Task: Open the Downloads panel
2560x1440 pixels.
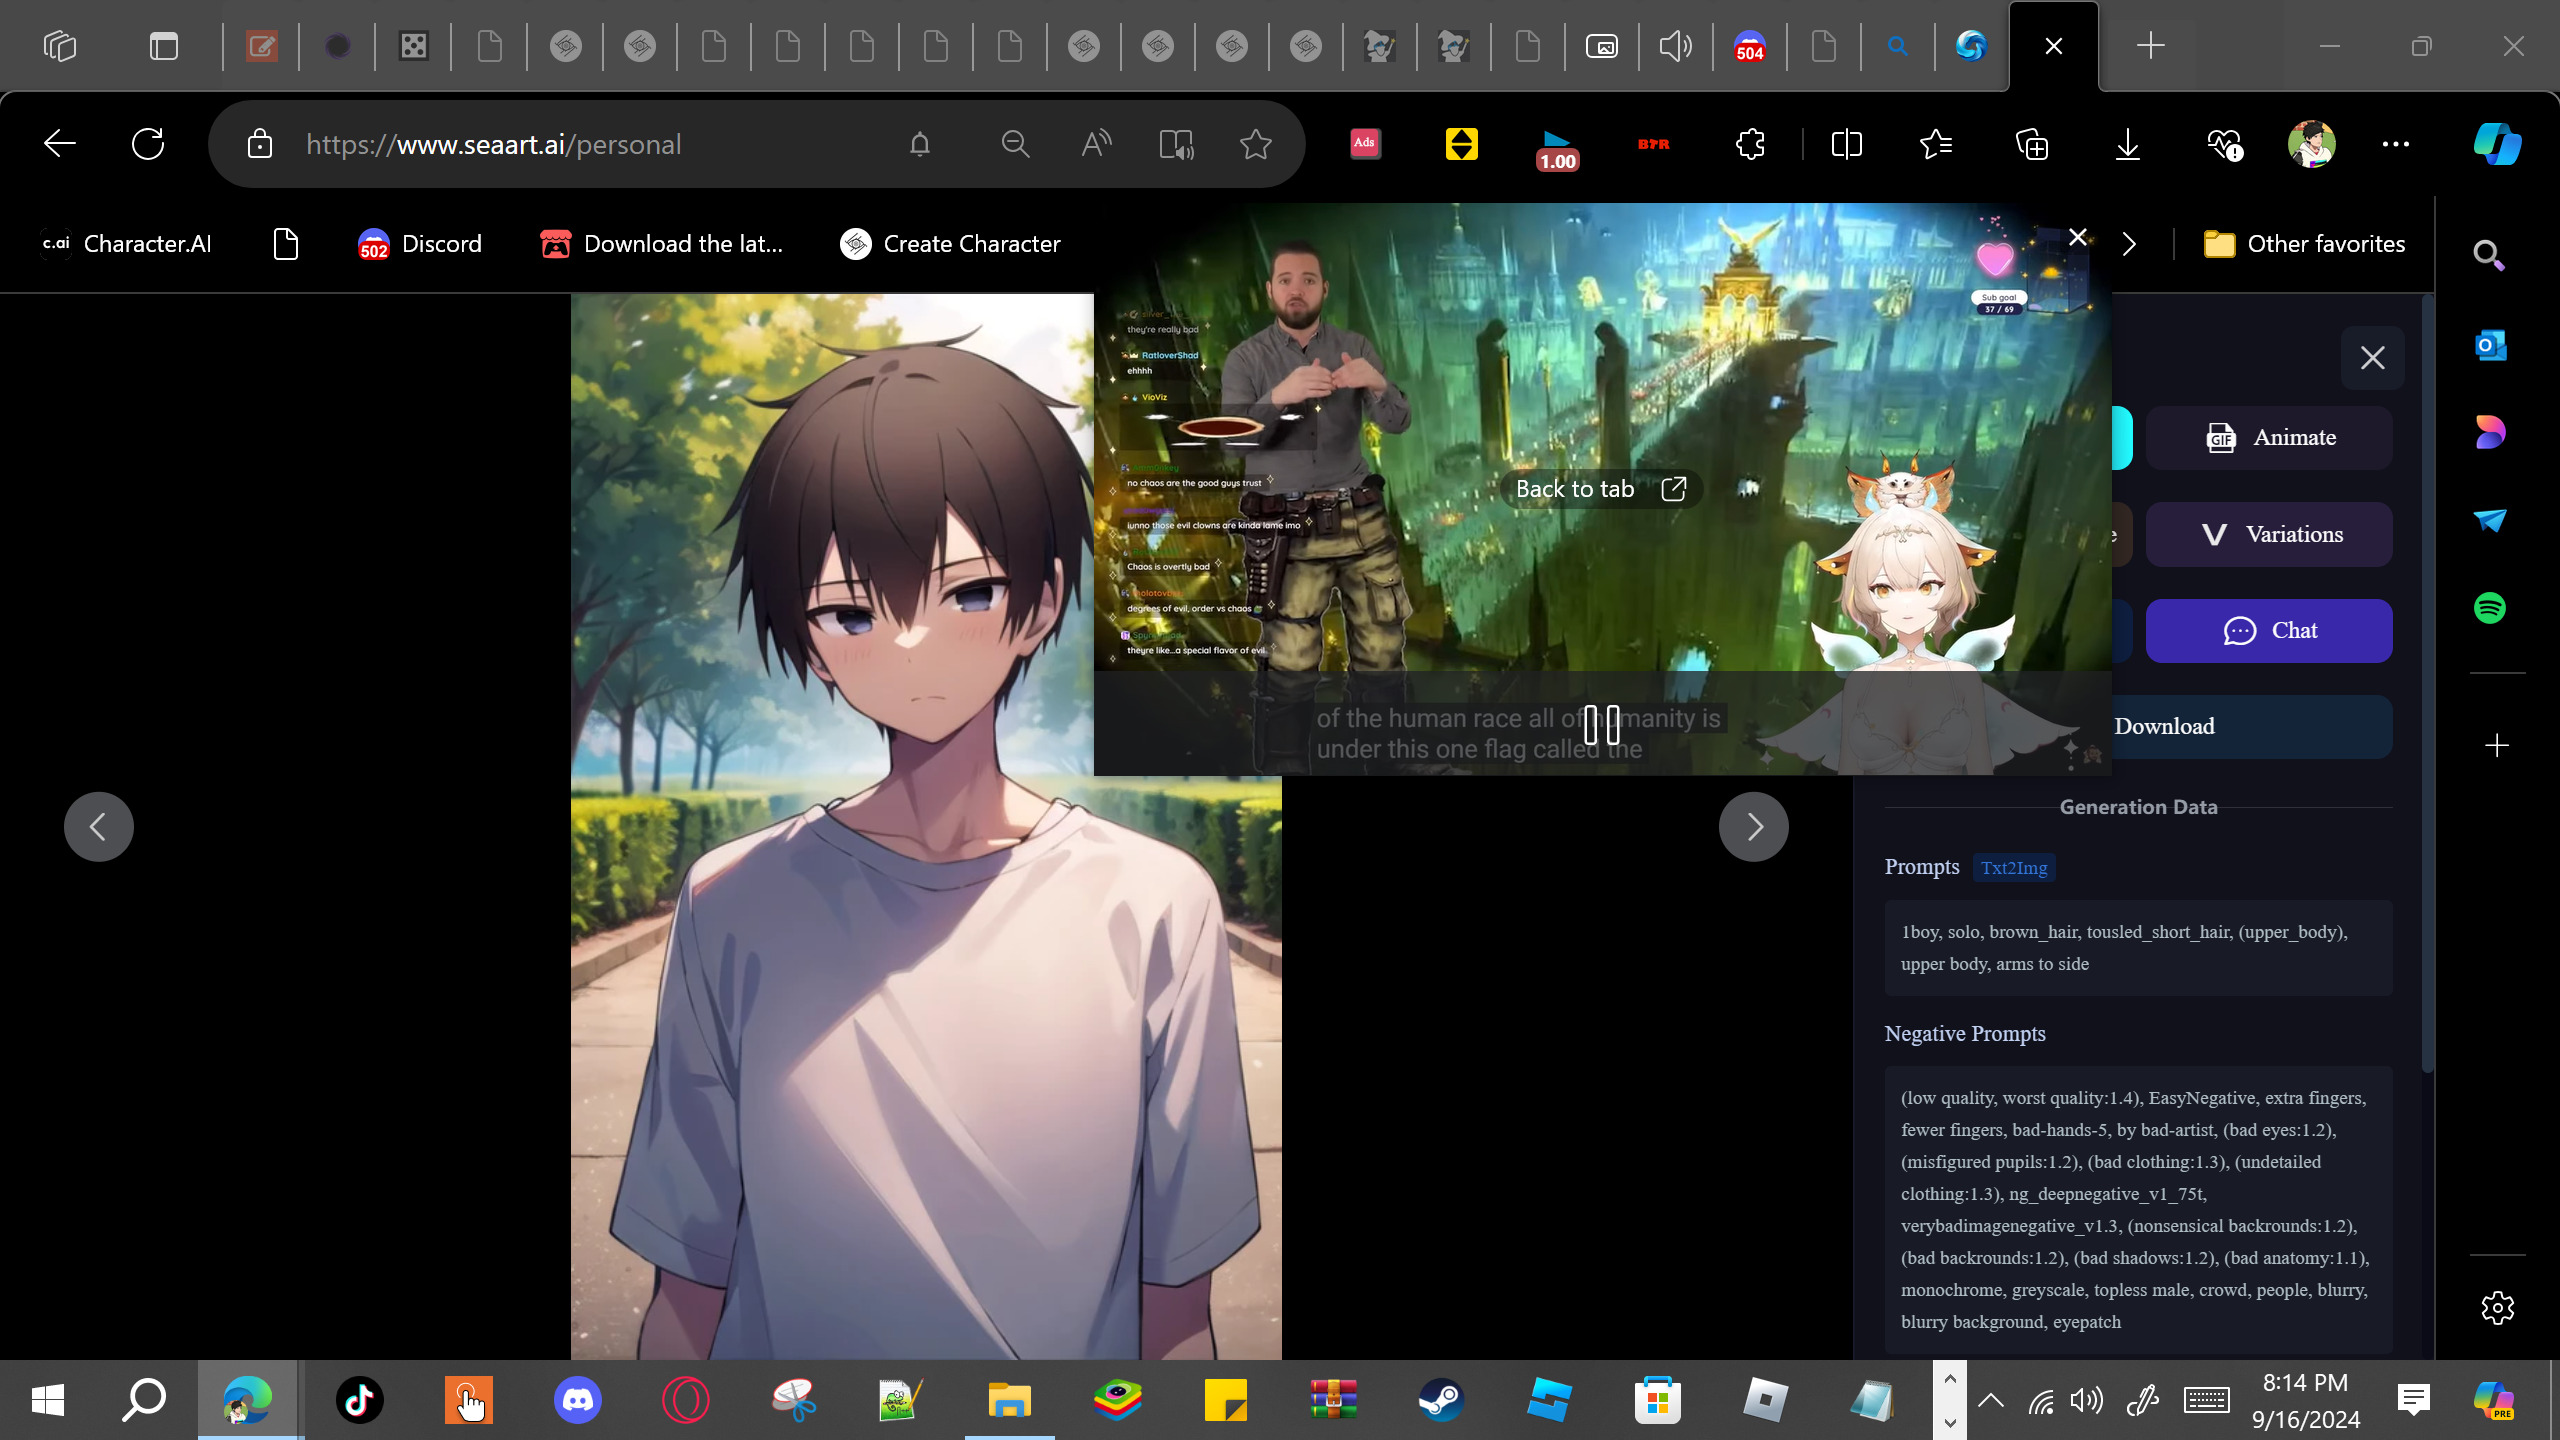Action: pos(2128,144)
